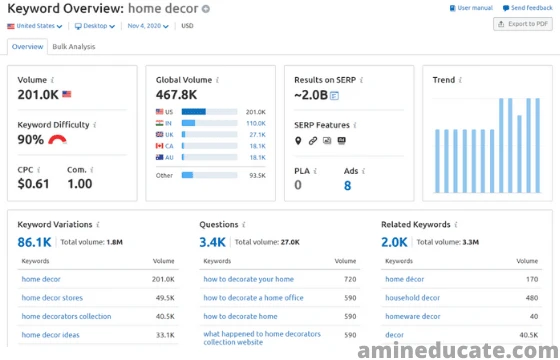Viewport: 560px width, 360px height.
Task: Click the info icon next to Ads
Action: click(x=364, y=171)
